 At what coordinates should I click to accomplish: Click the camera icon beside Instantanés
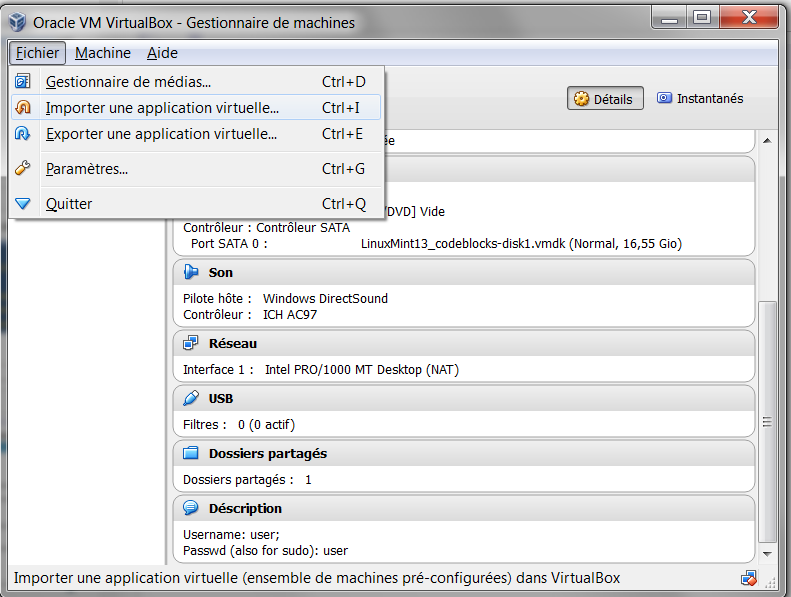pyautogui.click(x=664, y=98)
